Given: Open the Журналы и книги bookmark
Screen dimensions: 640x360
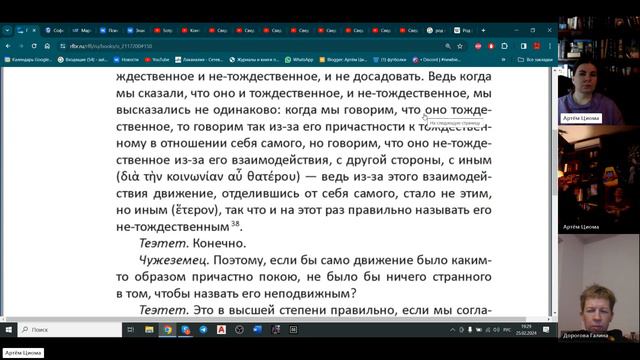Looking at the screenshot, I should (254, 60).
